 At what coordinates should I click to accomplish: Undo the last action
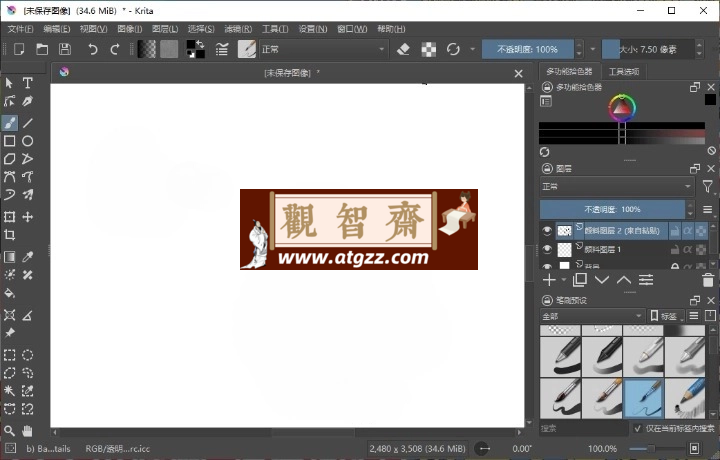coord(92,49)
